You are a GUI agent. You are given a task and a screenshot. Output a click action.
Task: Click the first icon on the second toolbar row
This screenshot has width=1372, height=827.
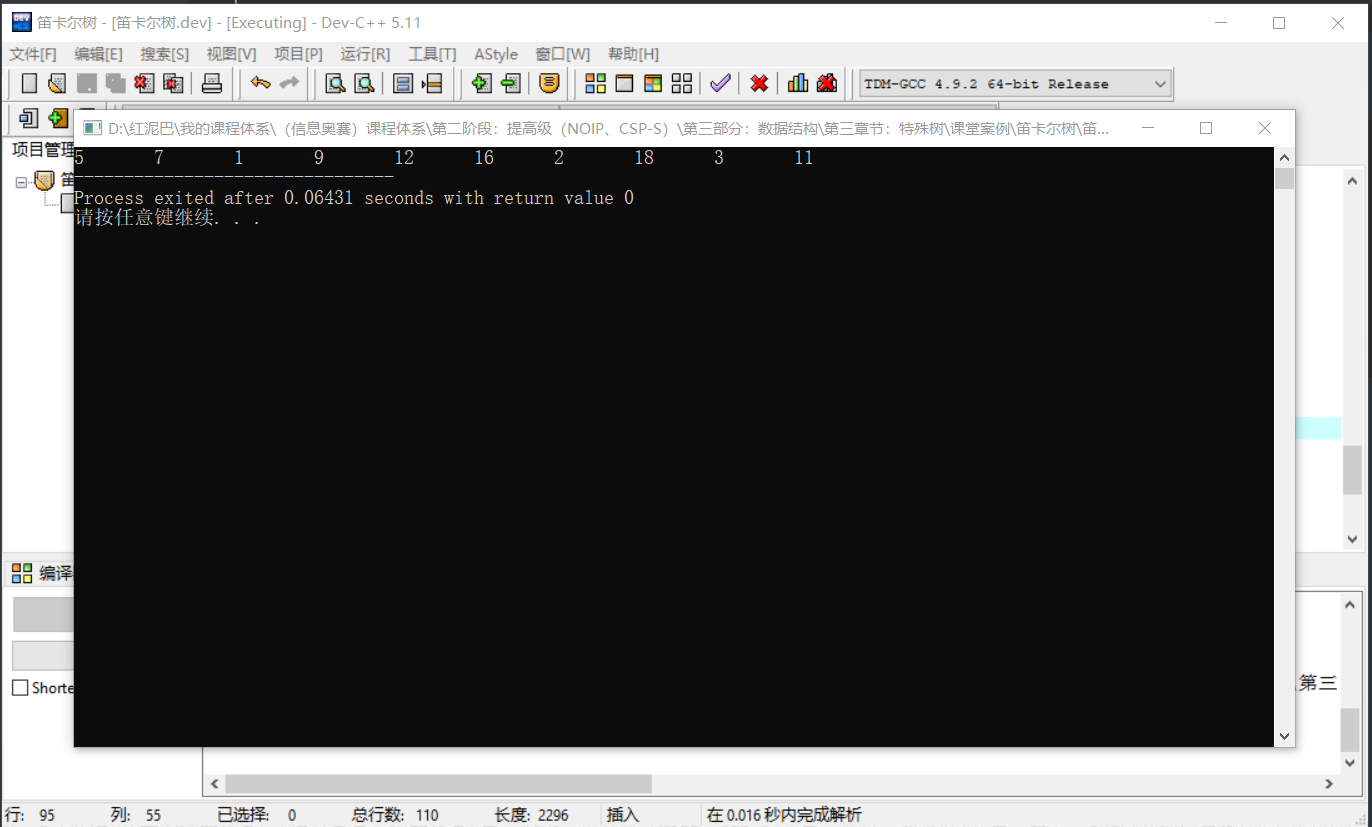[28, 118]
